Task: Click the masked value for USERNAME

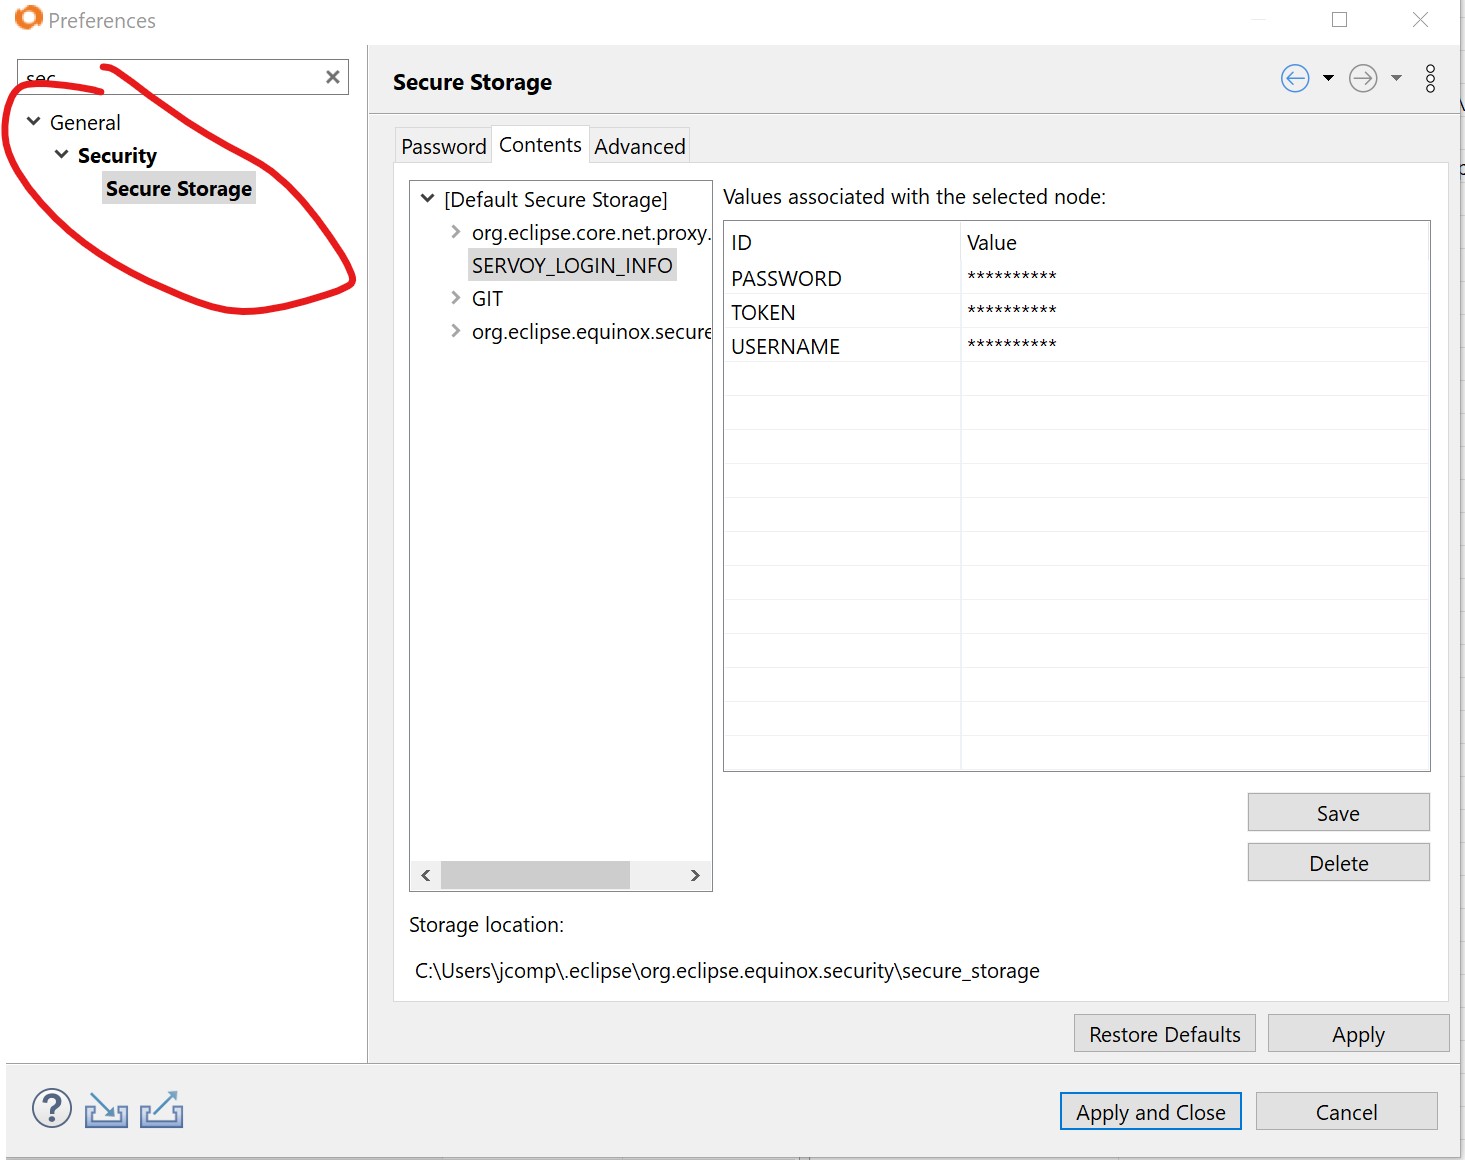Action: coord(1012,345)
